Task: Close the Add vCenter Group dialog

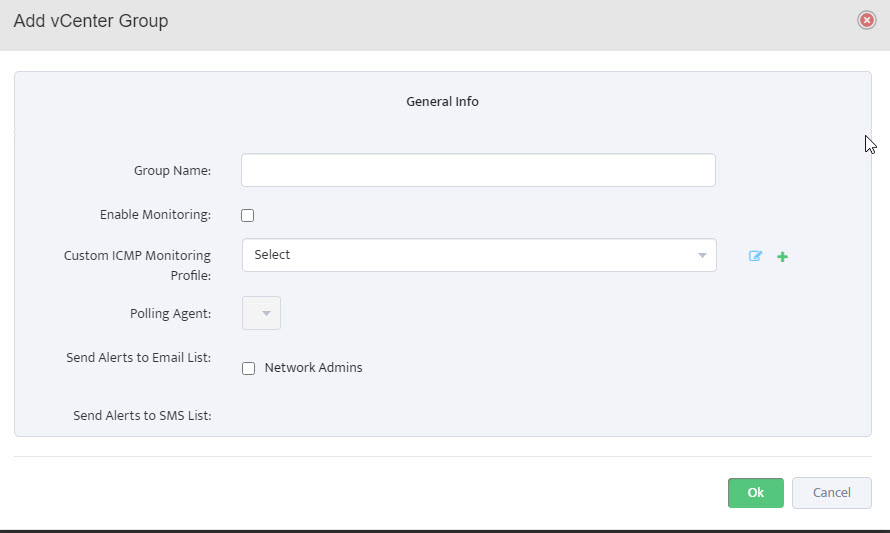Action: [866, 20]
